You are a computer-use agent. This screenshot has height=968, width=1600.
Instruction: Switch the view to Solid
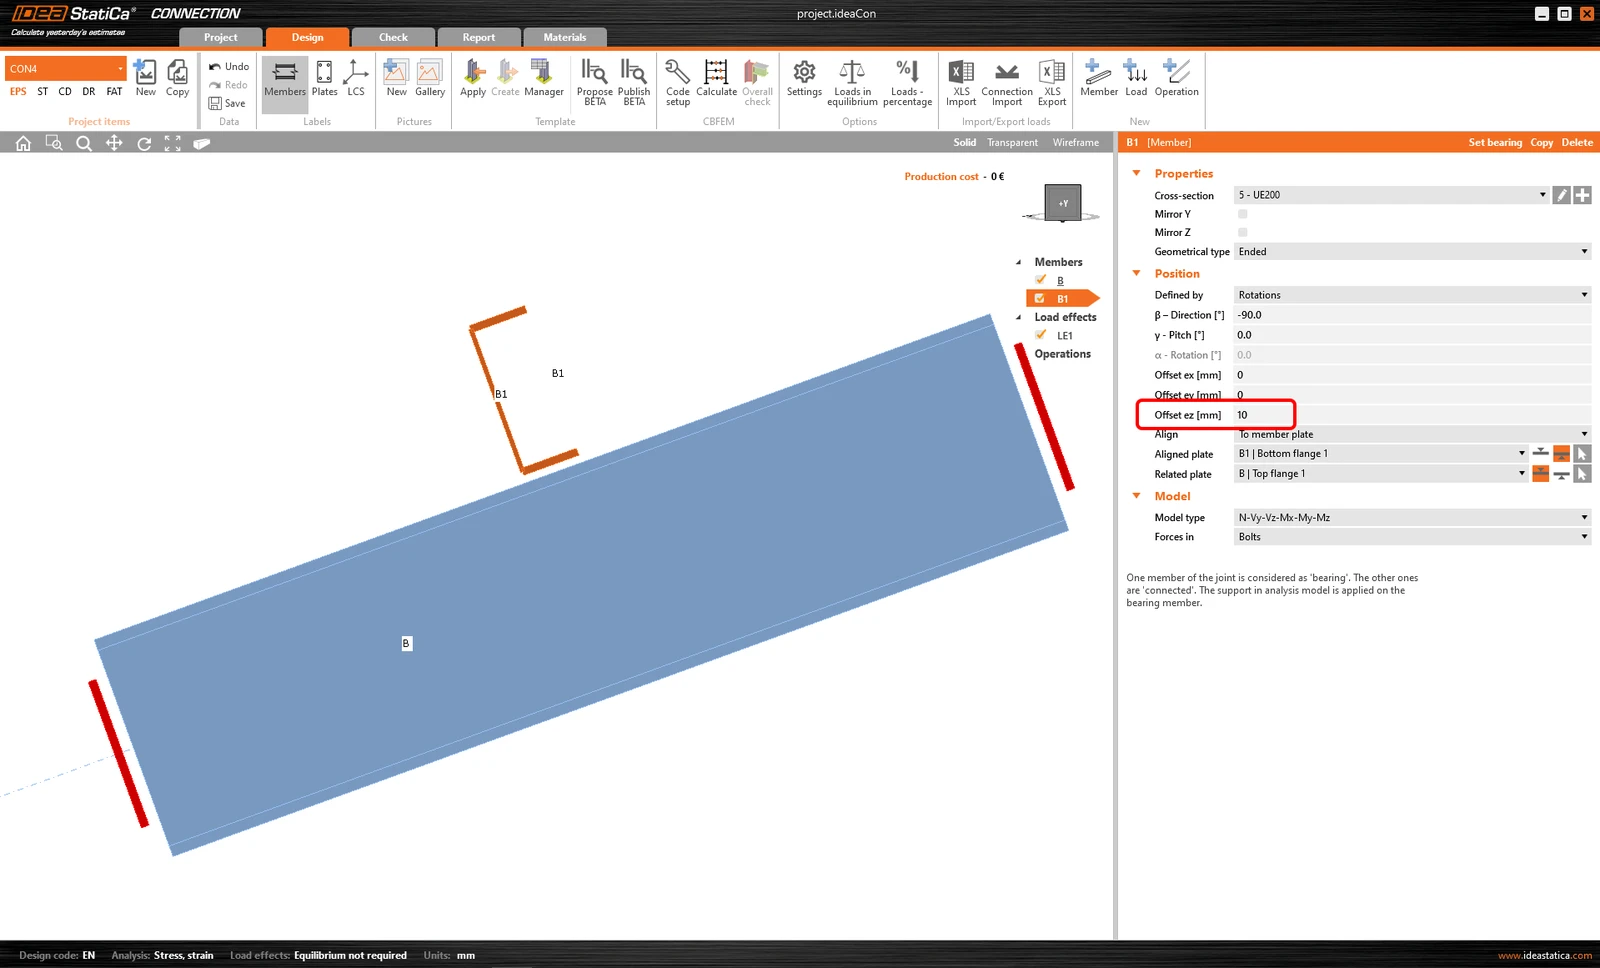pyautogui.click(x=964, y=142)
